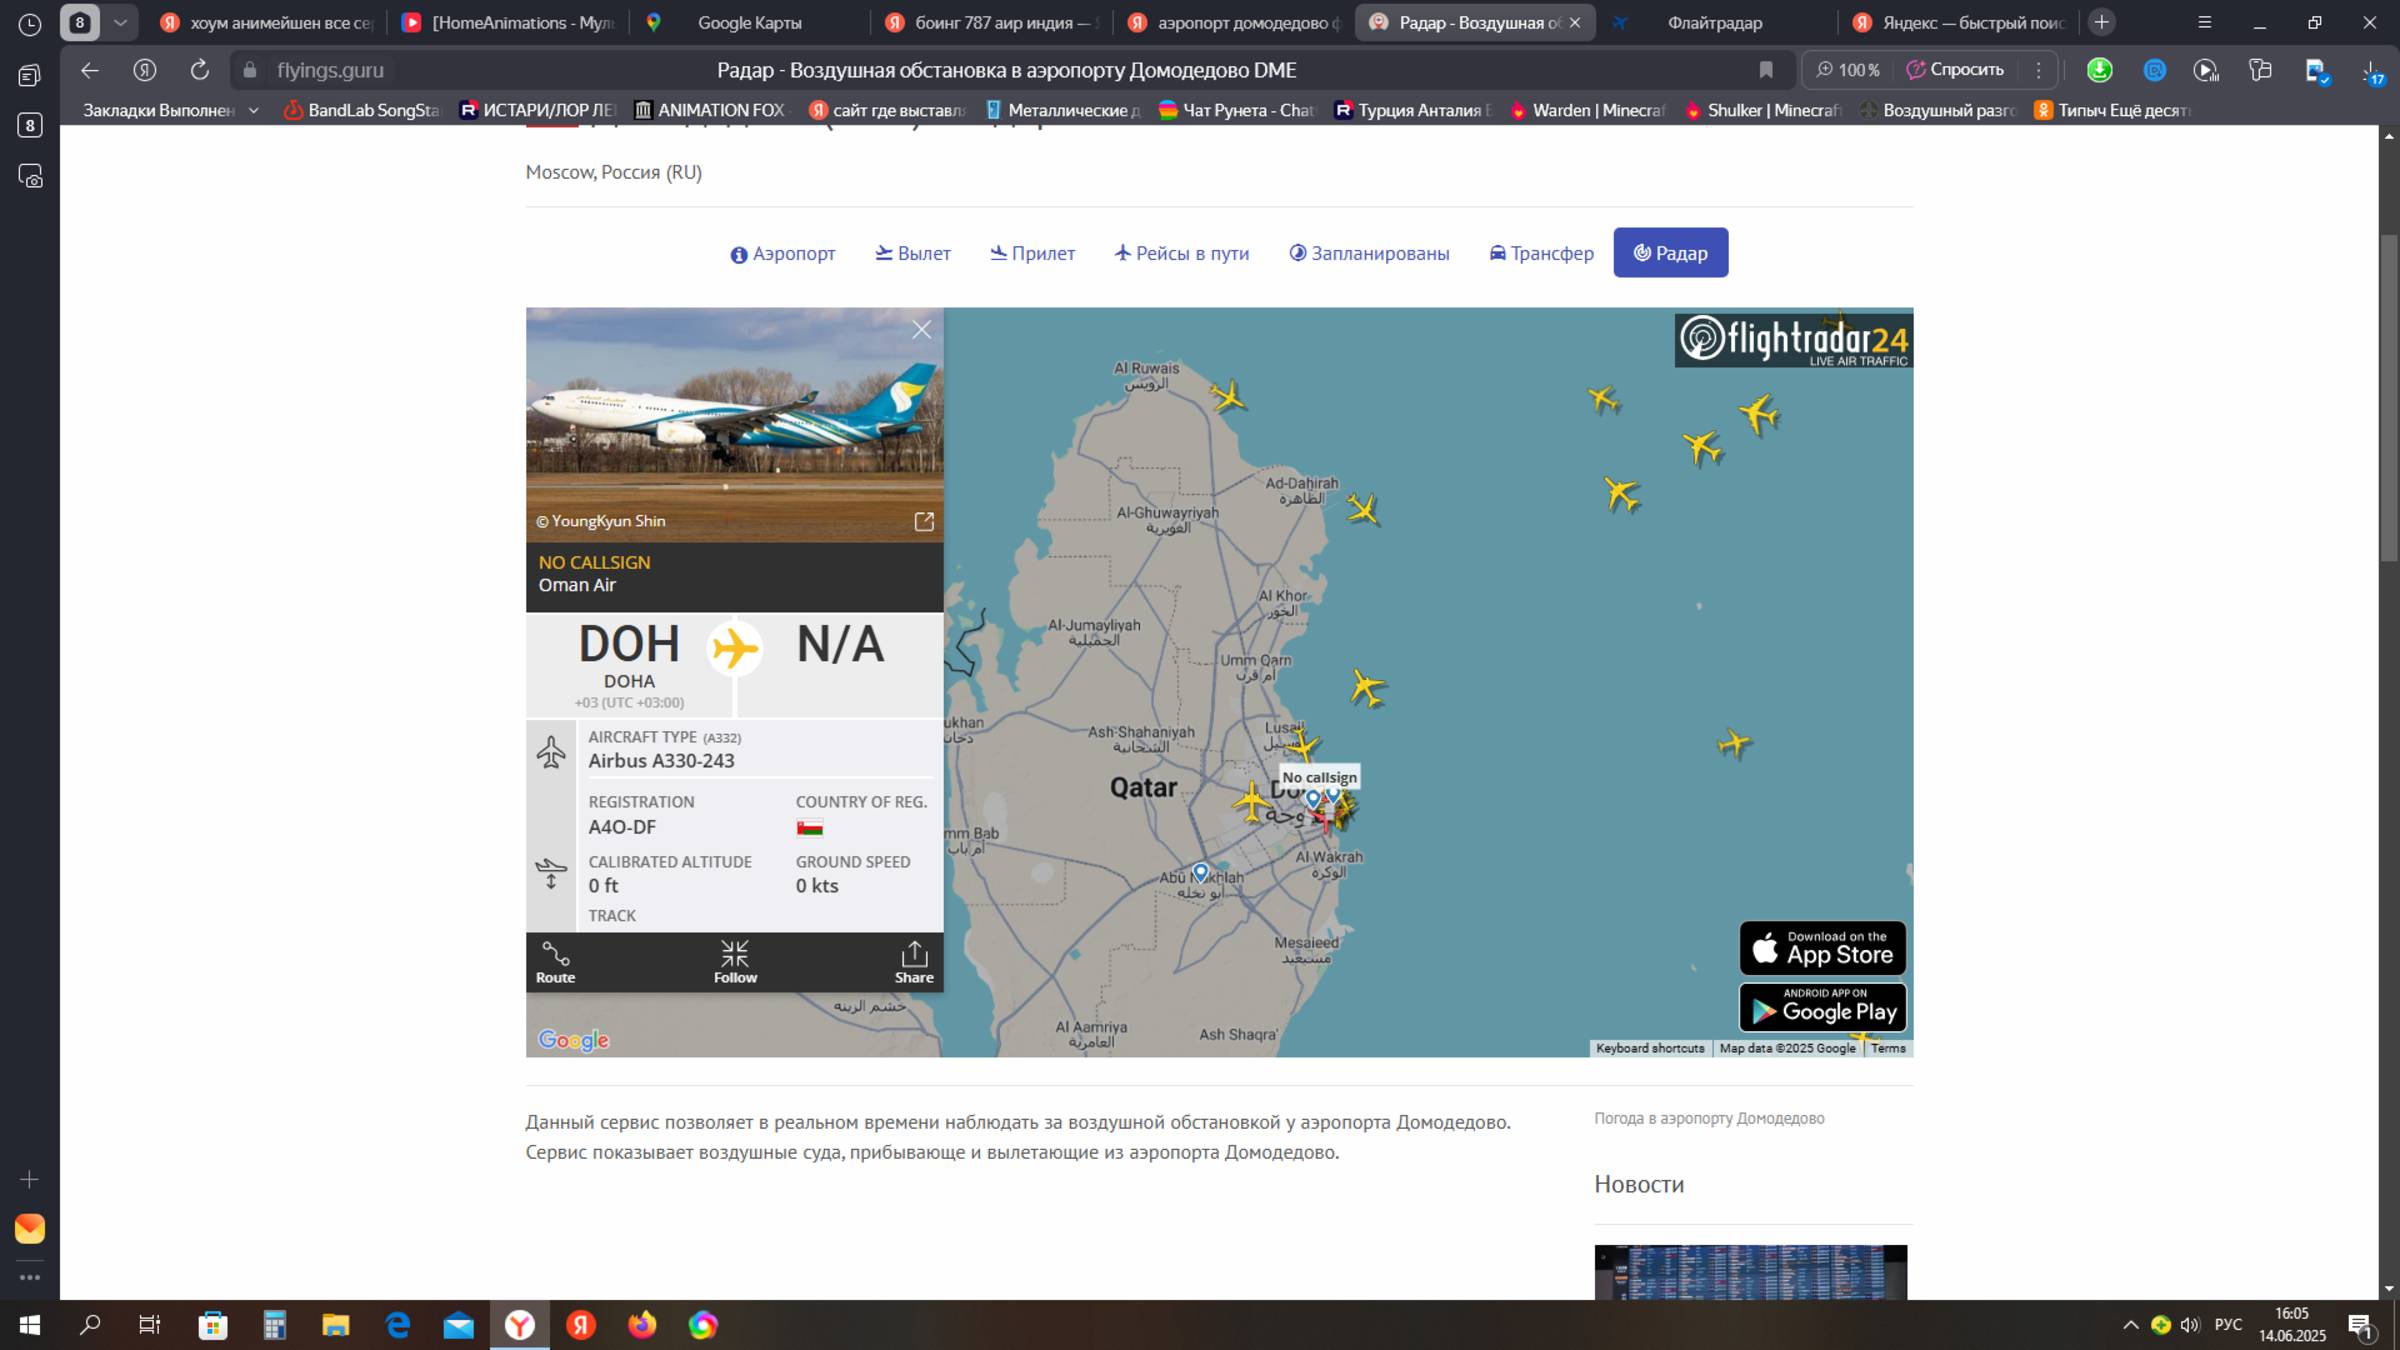Select plane near Al Ruwais
This screenshot has width=2400, height=1350.
coord(1228,397)
